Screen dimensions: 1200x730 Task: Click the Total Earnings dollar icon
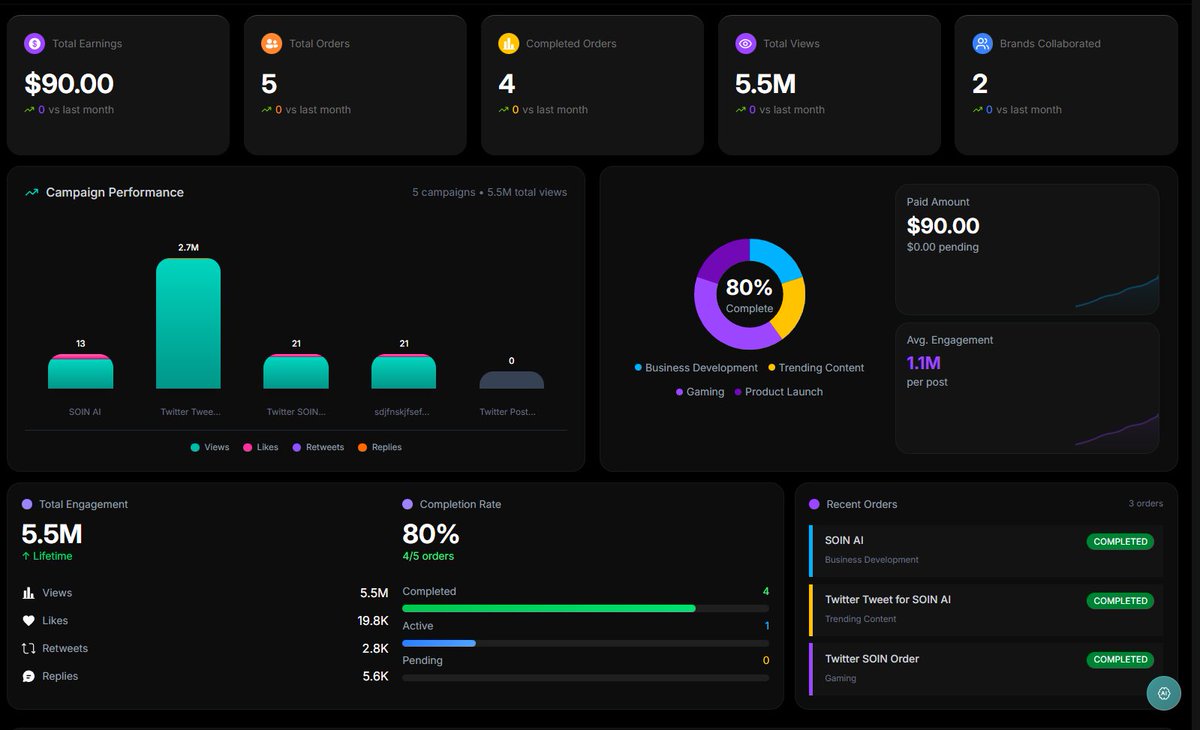pyautogui.click(x=35, y=43)
